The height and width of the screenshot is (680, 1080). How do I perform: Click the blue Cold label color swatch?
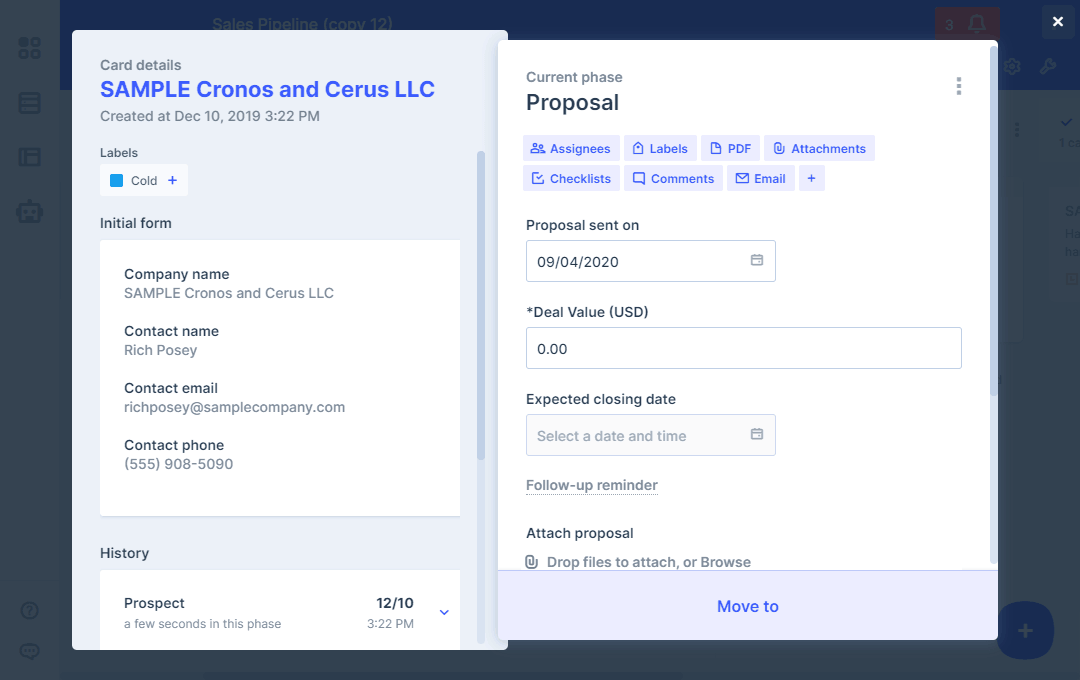(x=116, y=181)
